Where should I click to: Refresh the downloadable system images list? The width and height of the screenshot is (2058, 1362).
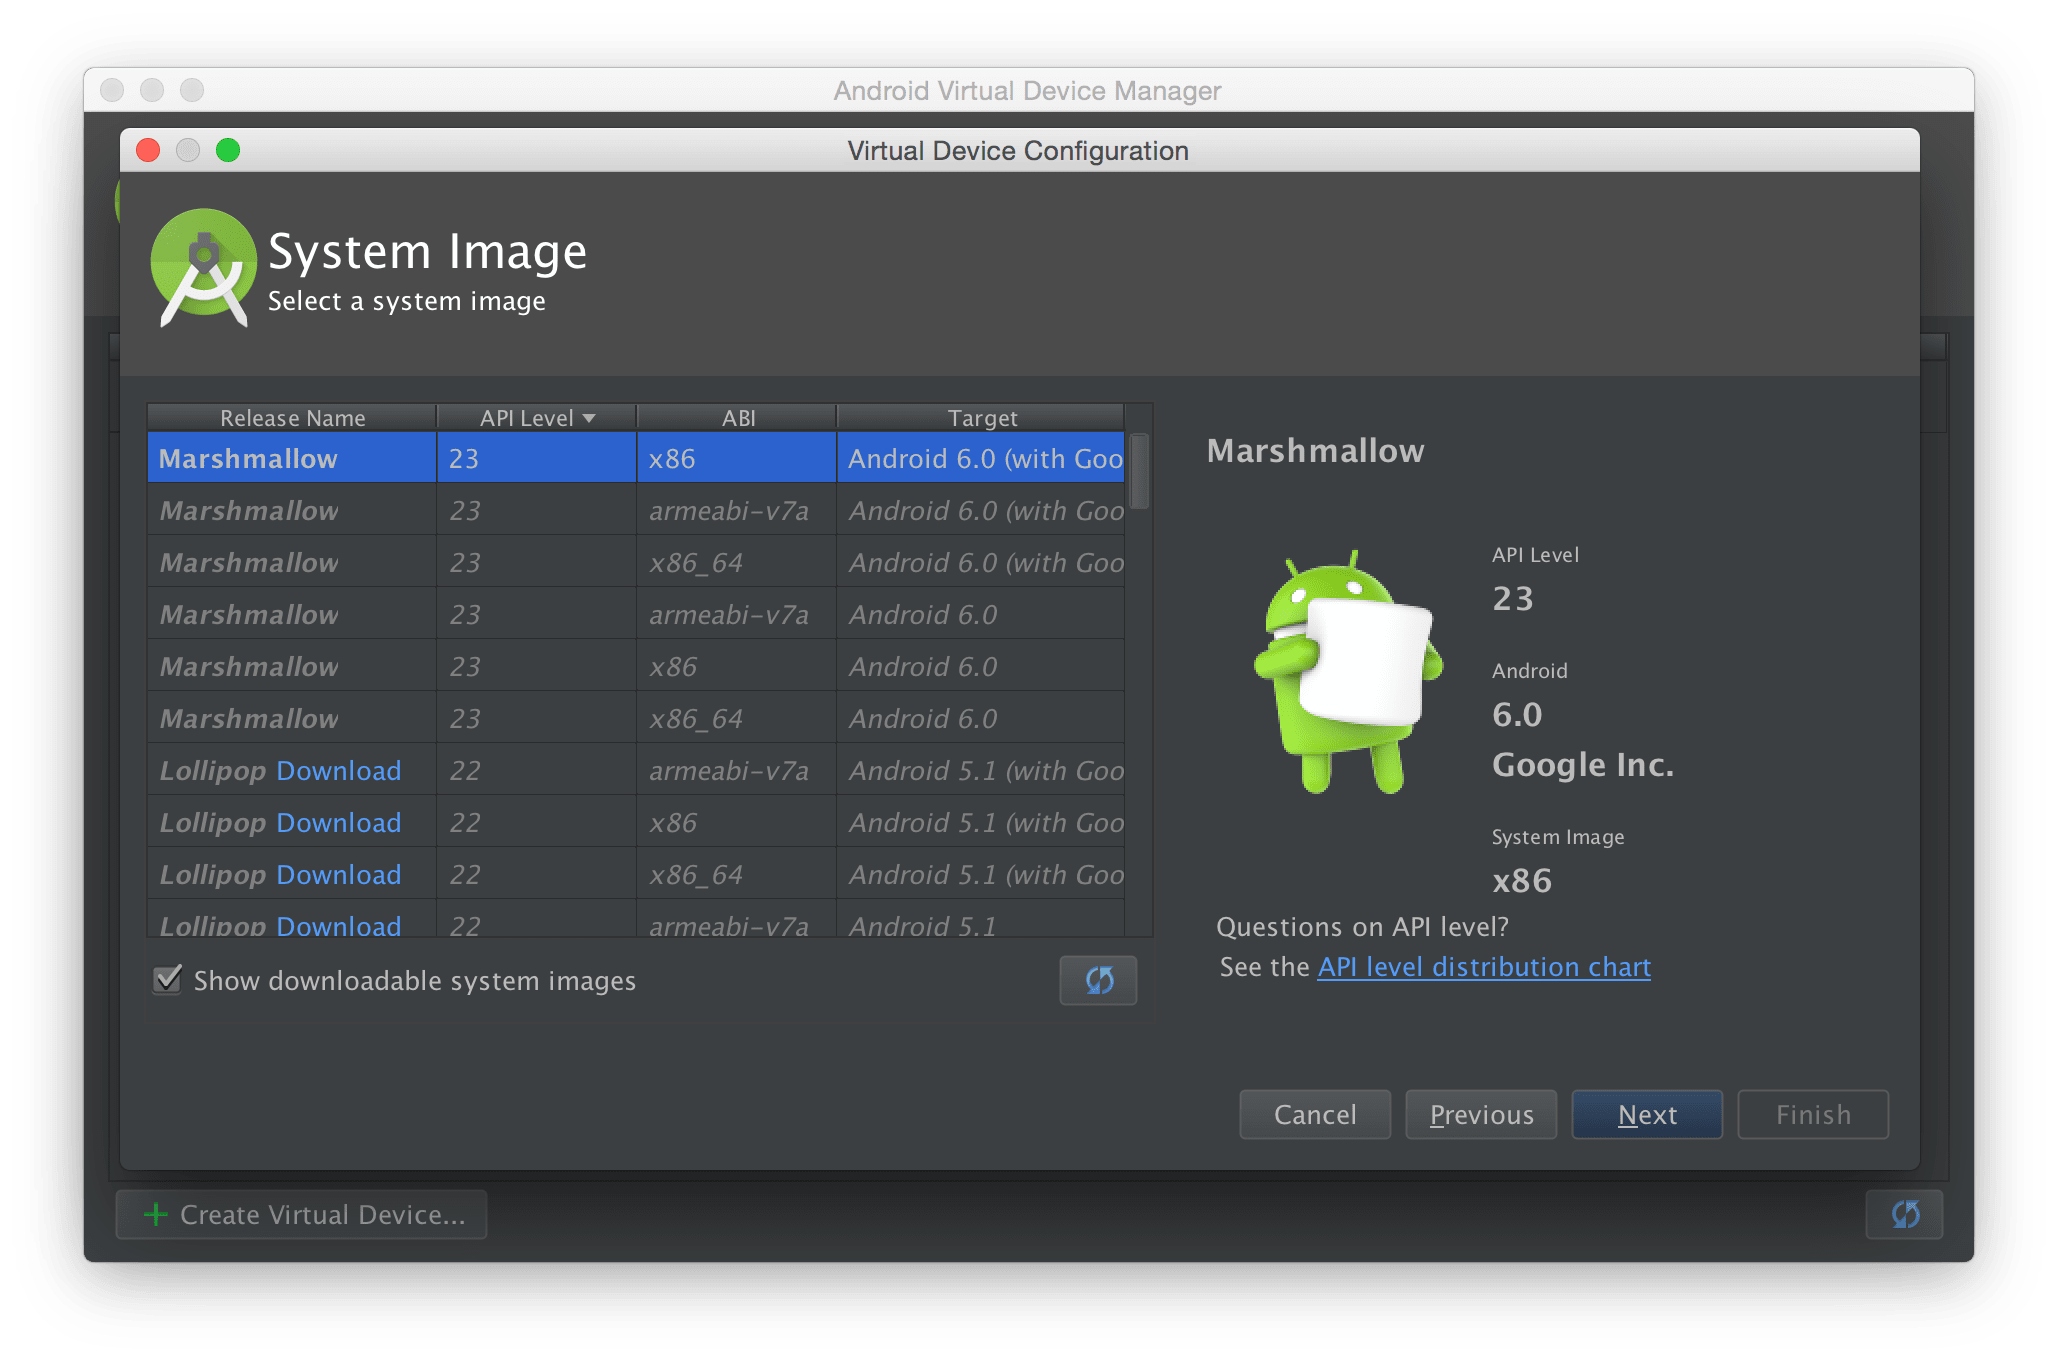click(1097, 980)
